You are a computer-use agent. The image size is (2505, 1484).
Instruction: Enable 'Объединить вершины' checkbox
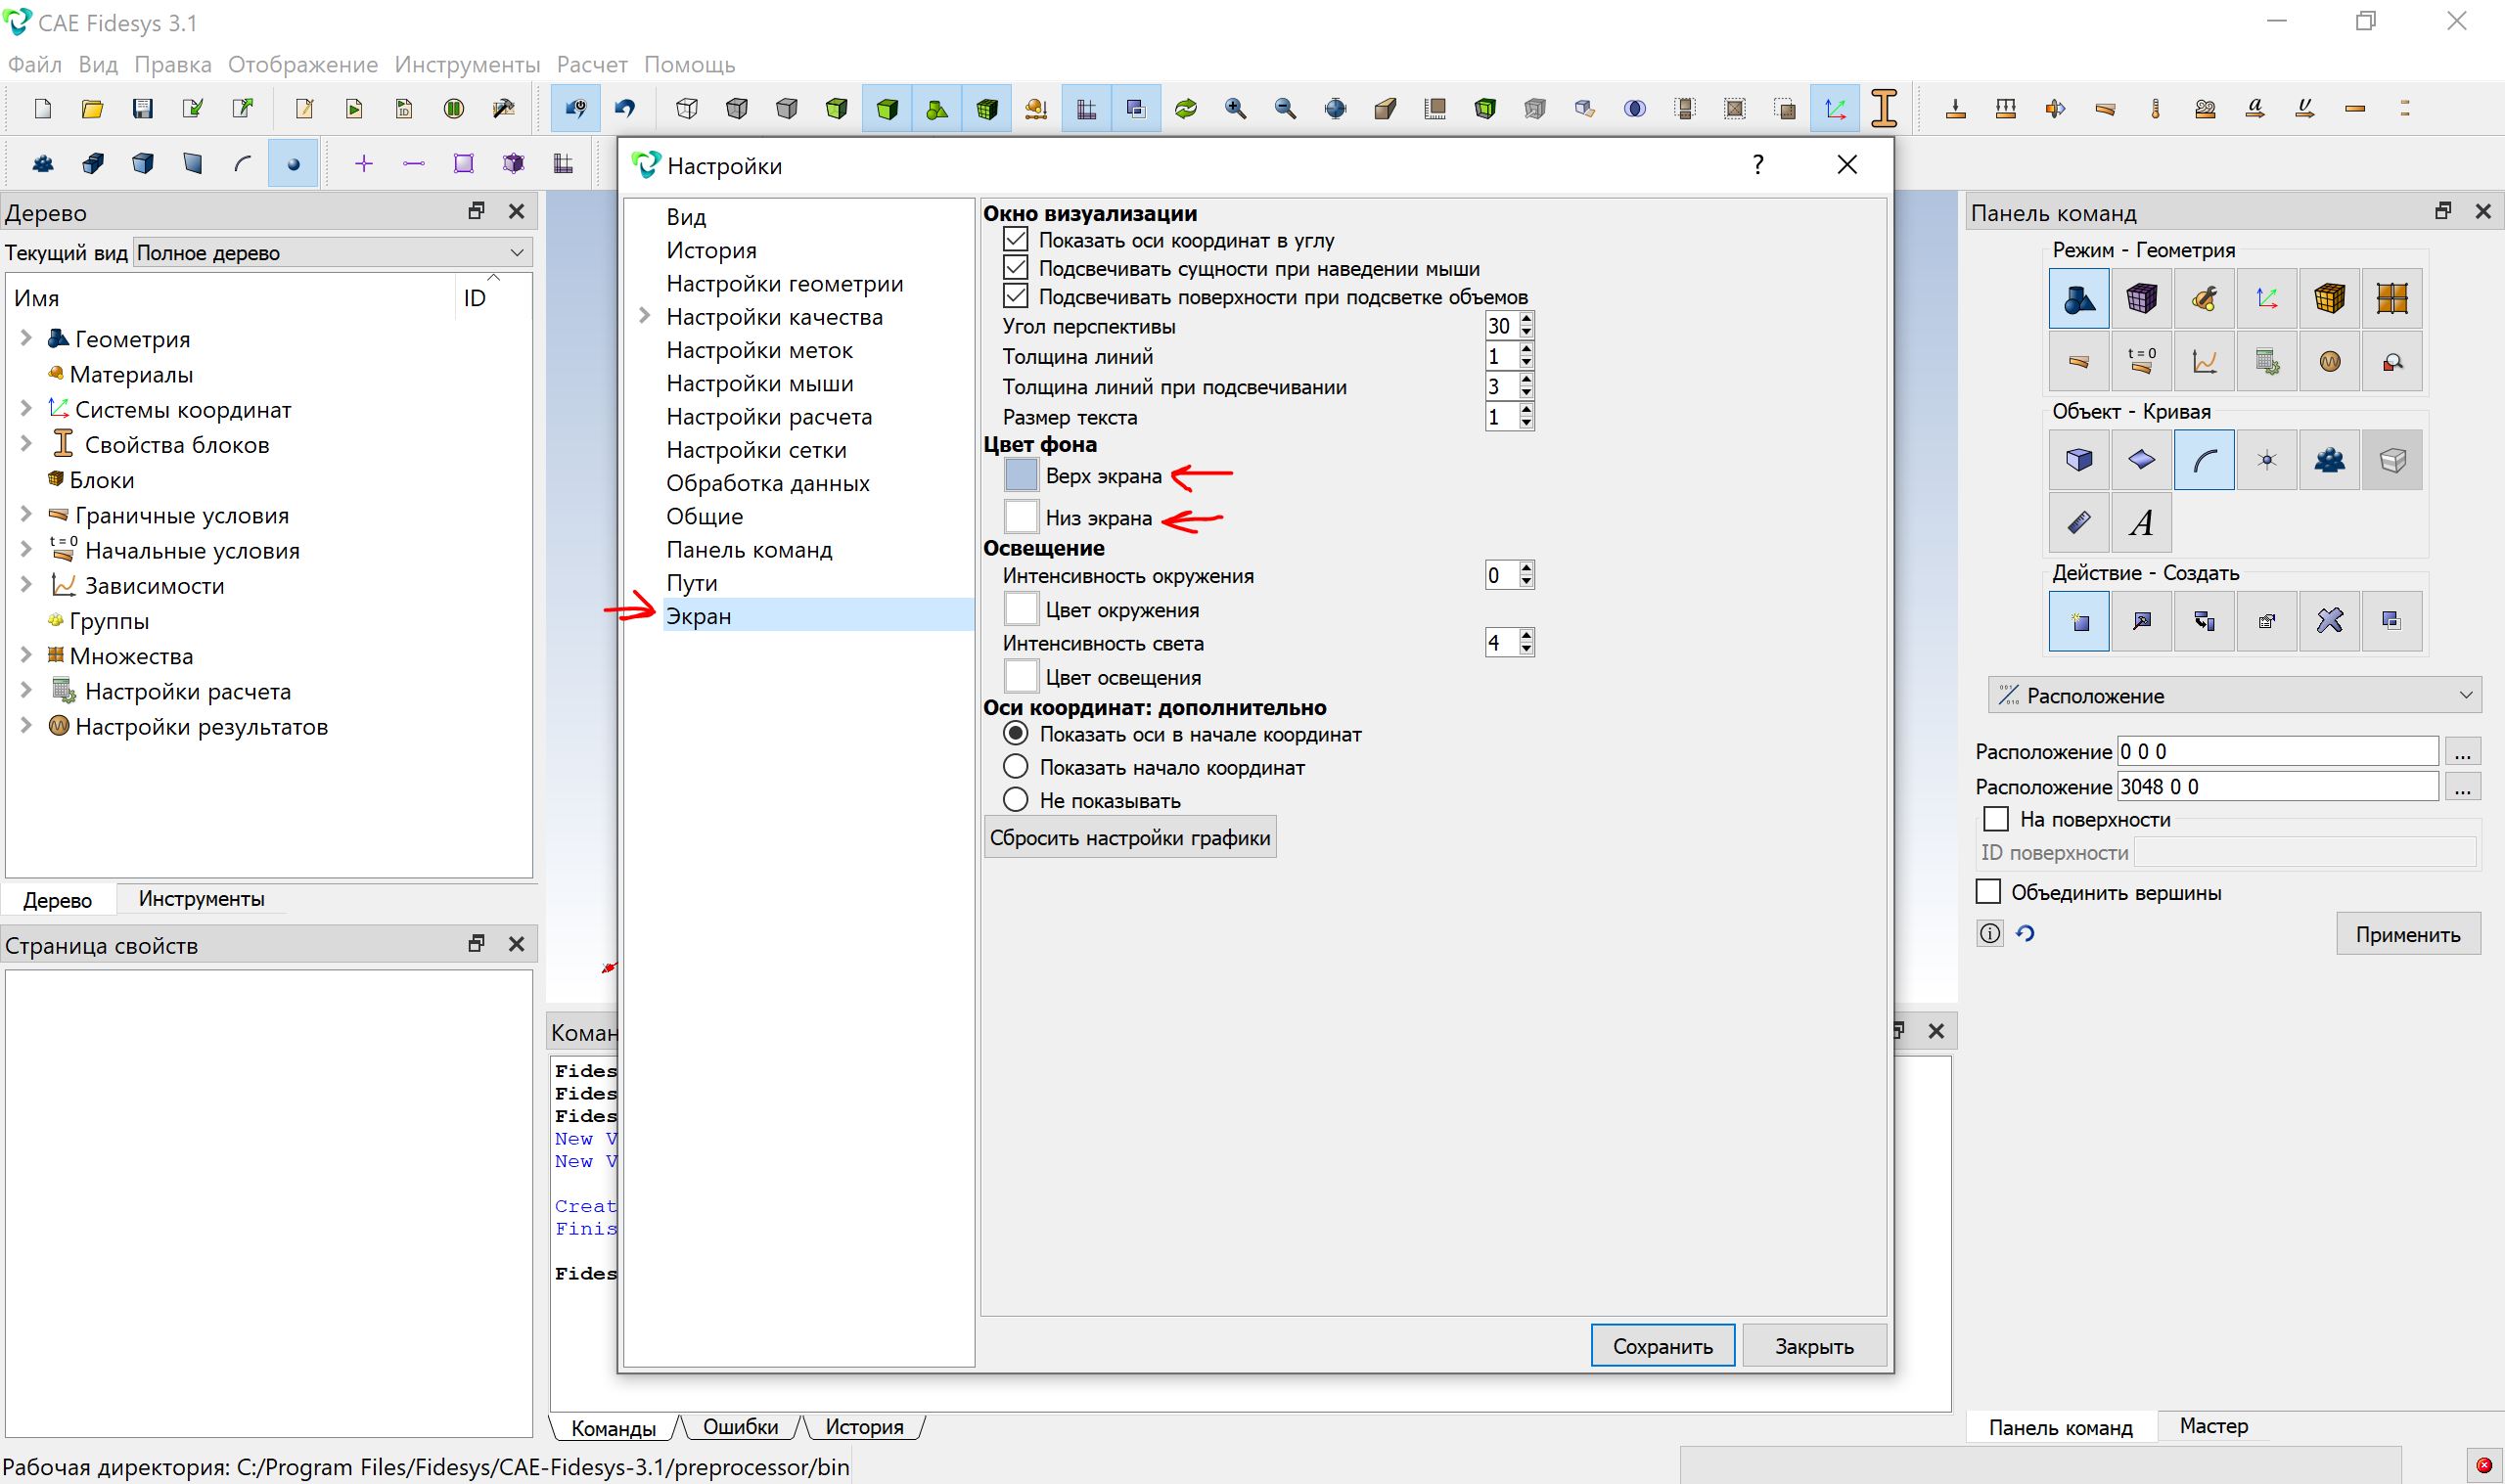(x=1988, y=891)
